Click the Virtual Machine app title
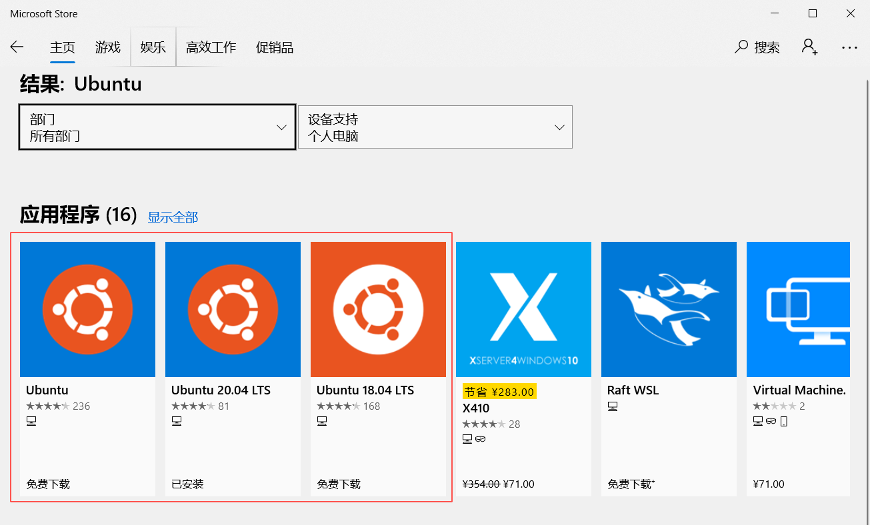 point(800,390)
